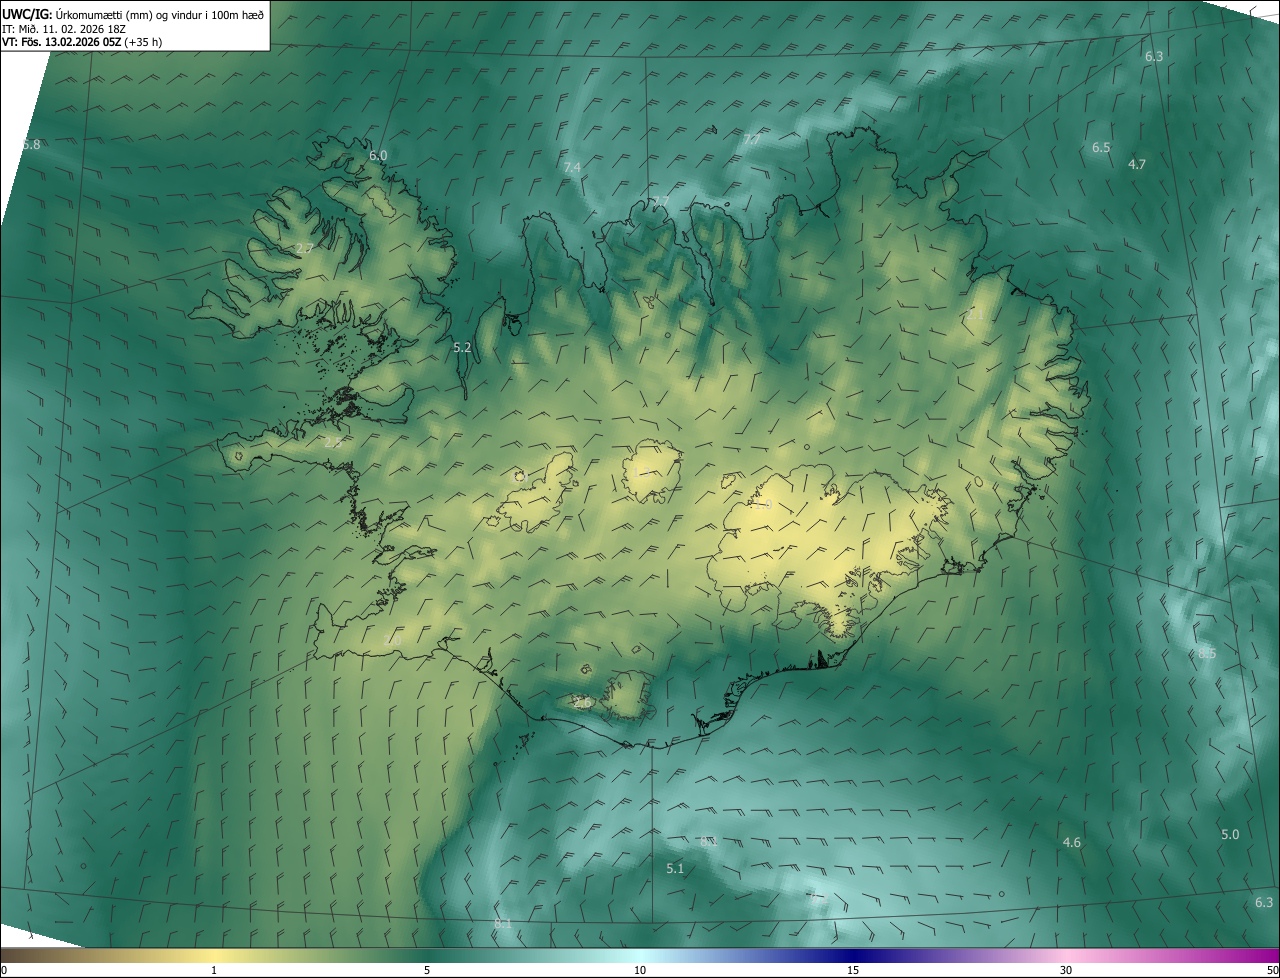Click the 4.7 value label on the map
This screenshot has width=1280, height=978.
(x=1137, y=165)
